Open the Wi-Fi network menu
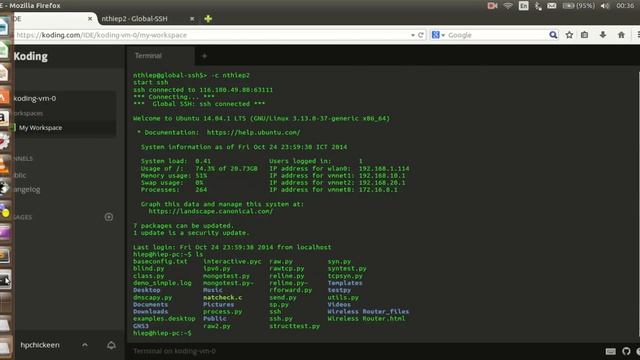The width and height of the screenshot is (640, 360). pyautogui.click(x=508, y=6)
